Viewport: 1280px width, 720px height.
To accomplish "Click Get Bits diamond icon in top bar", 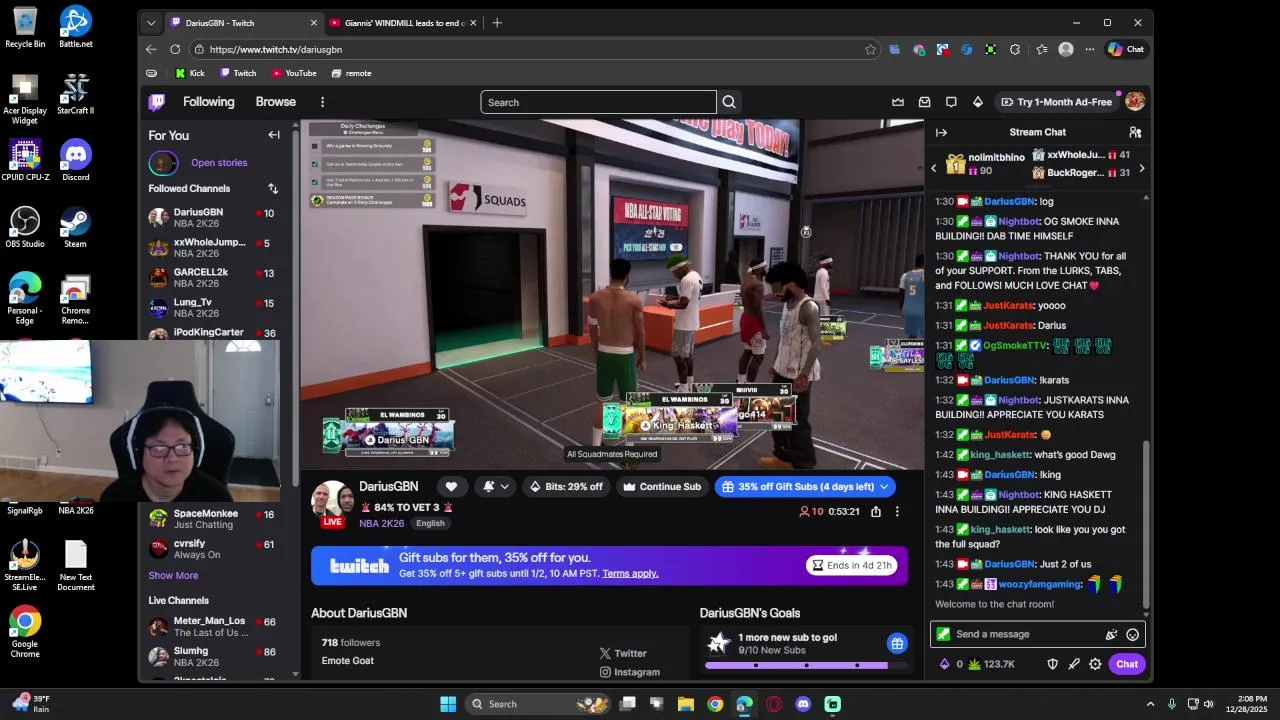I will pyautogui.click(x=978, y=102).
